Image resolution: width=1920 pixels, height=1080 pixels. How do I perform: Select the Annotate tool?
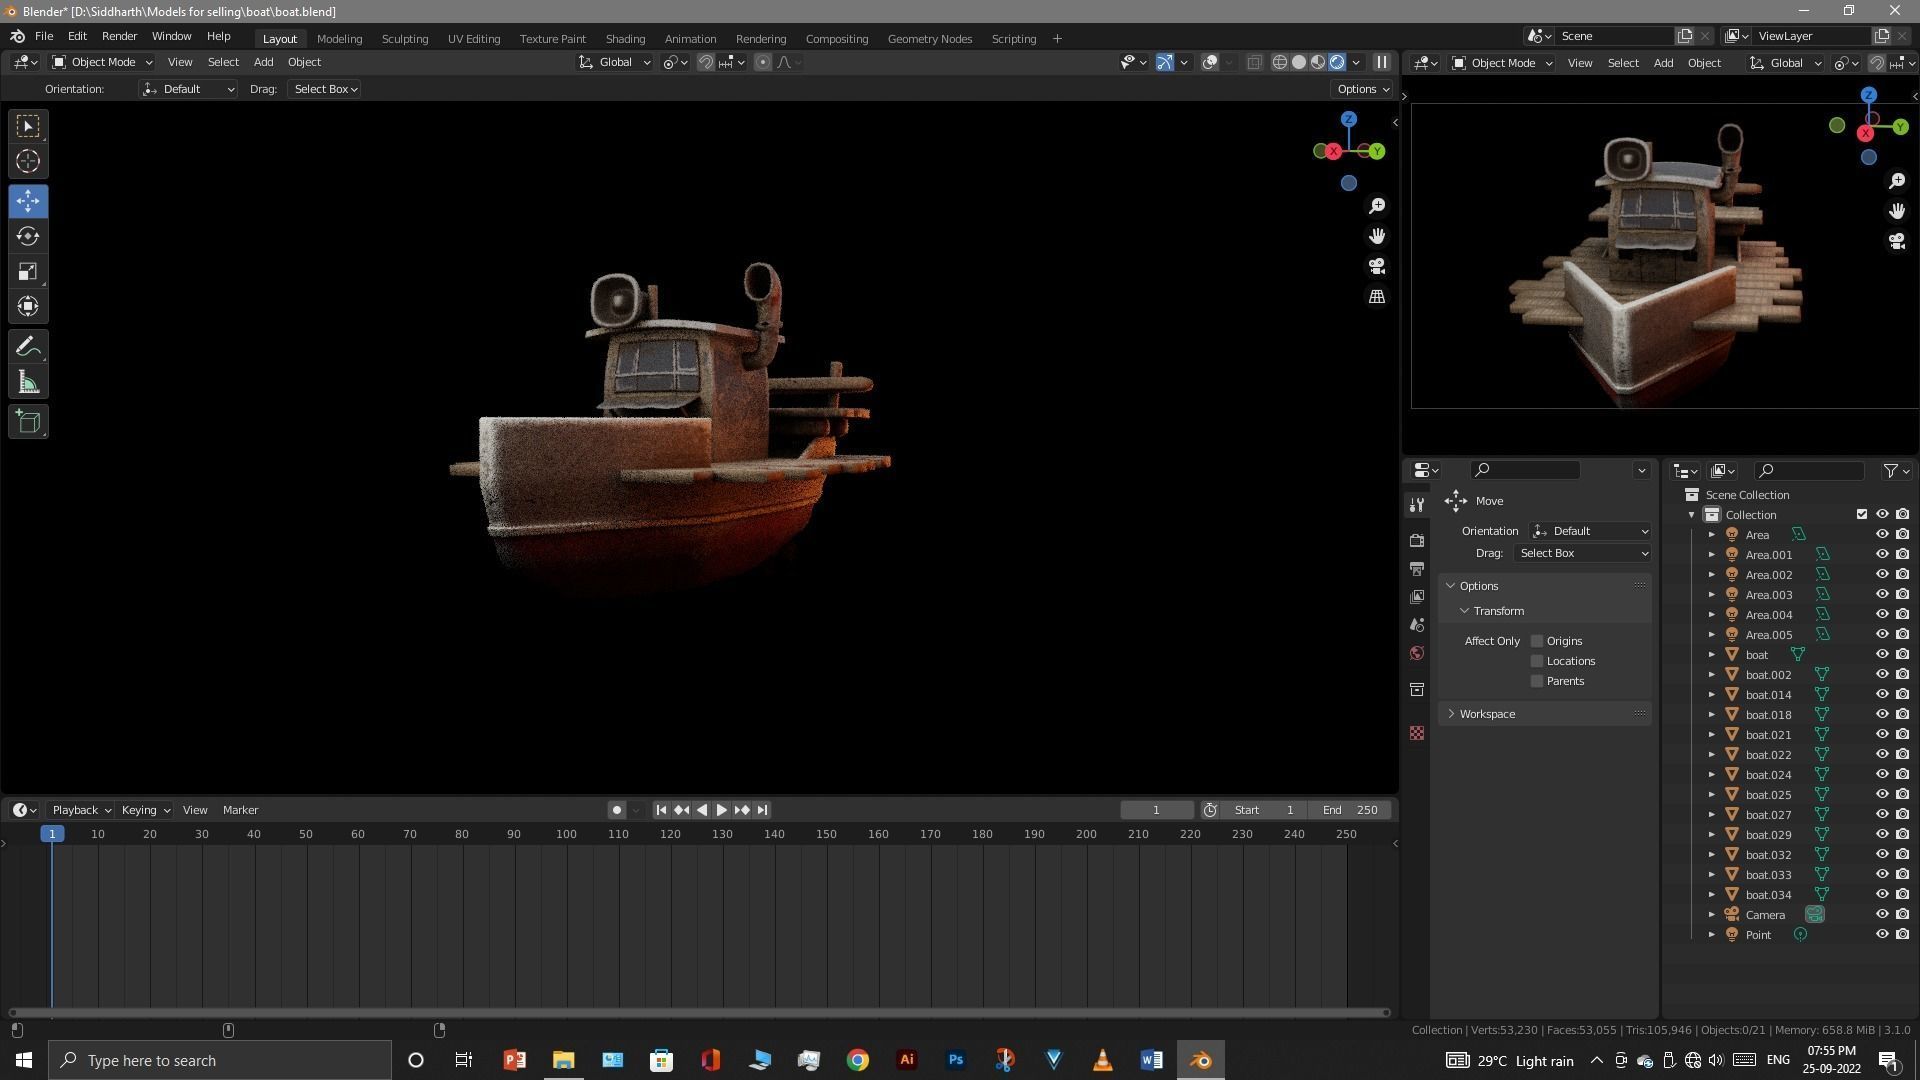(x=28, y=347)
